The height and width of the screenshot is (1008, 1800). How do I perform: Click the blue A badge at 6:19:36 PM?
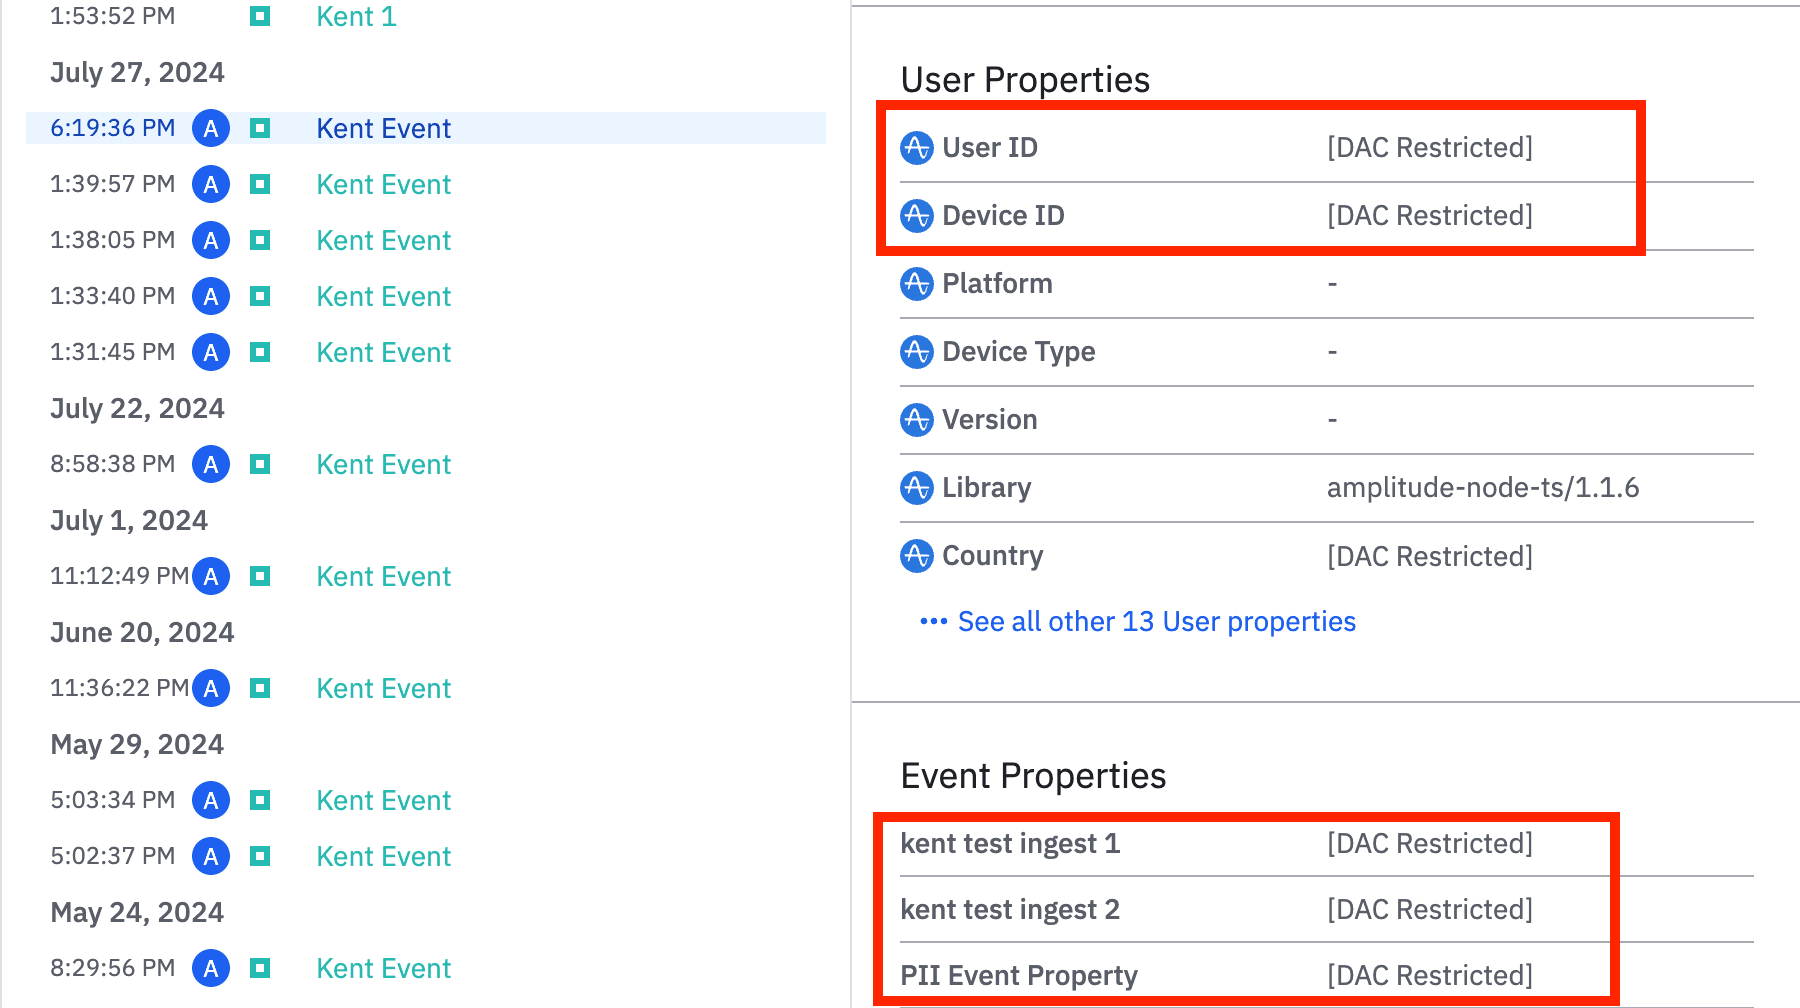[x=211, y=128]
